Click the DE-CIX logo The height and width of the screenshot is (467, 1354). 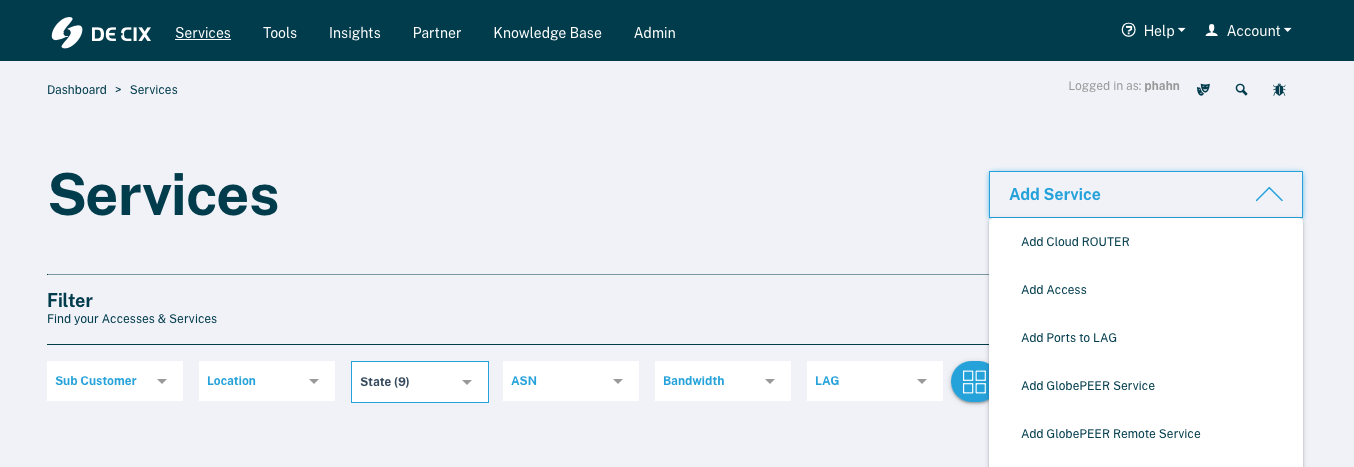101,32
